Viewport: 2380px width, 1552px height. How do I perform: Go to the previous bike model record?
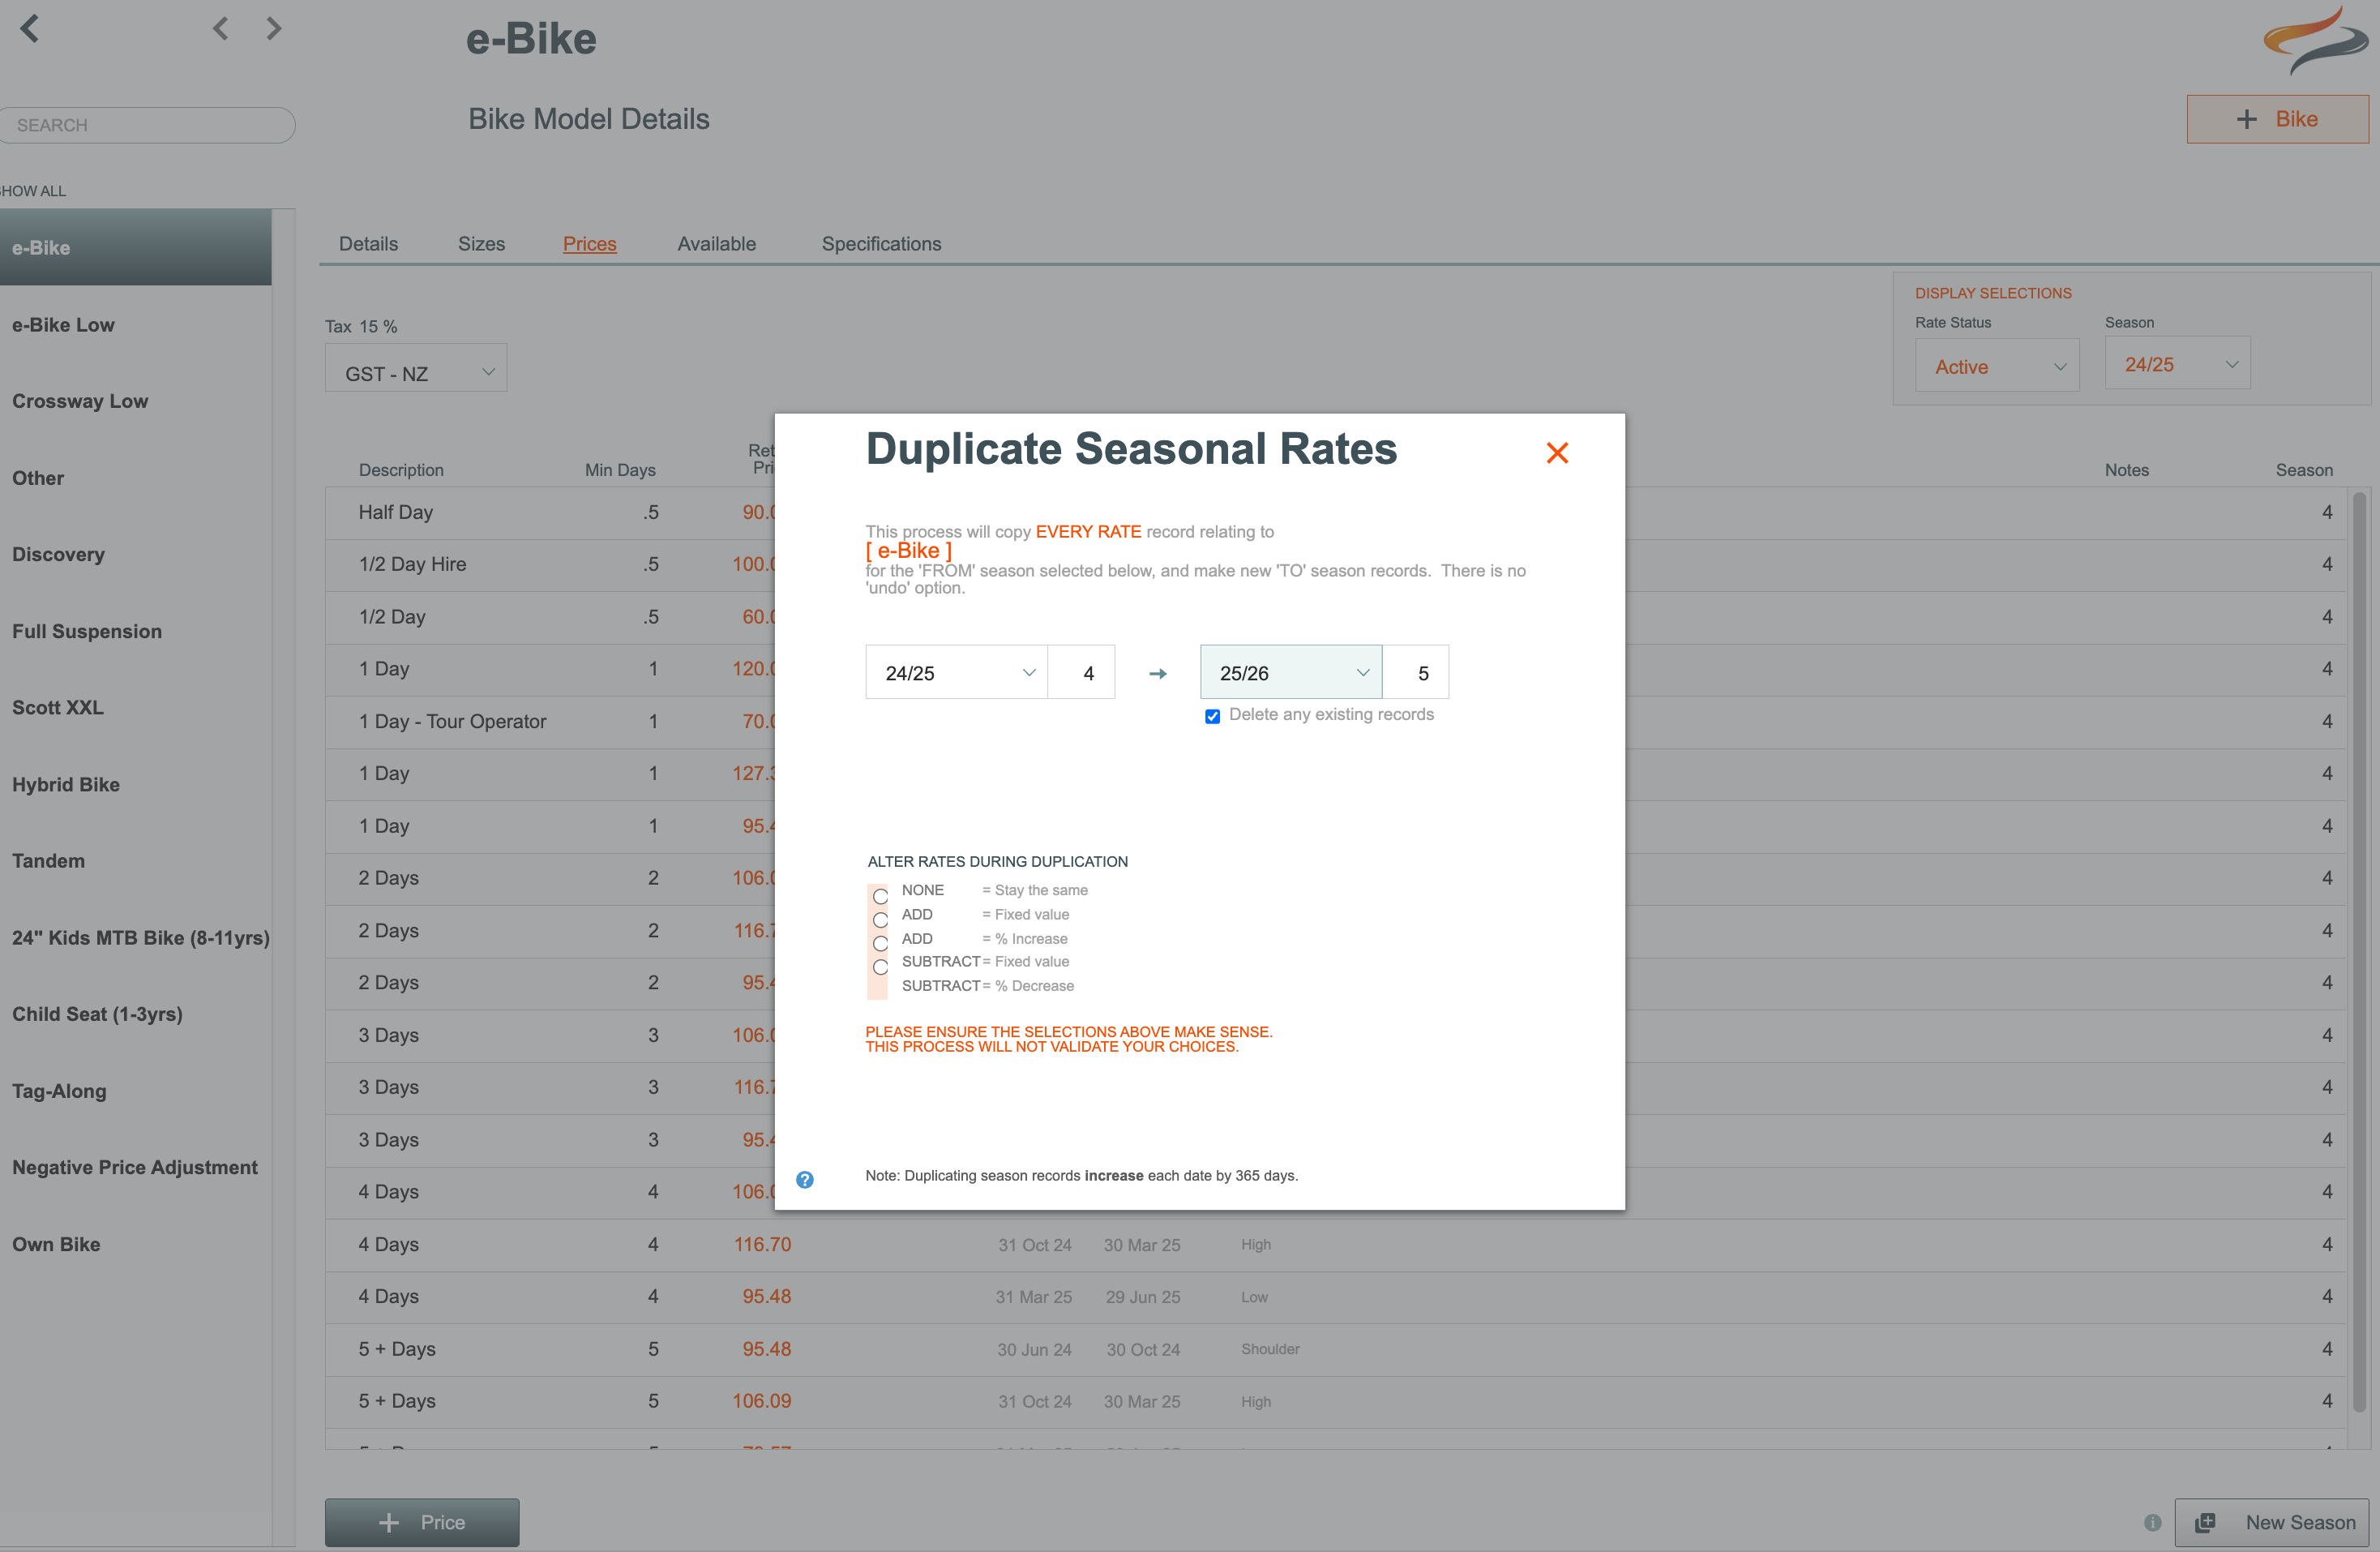pos(220,28)
